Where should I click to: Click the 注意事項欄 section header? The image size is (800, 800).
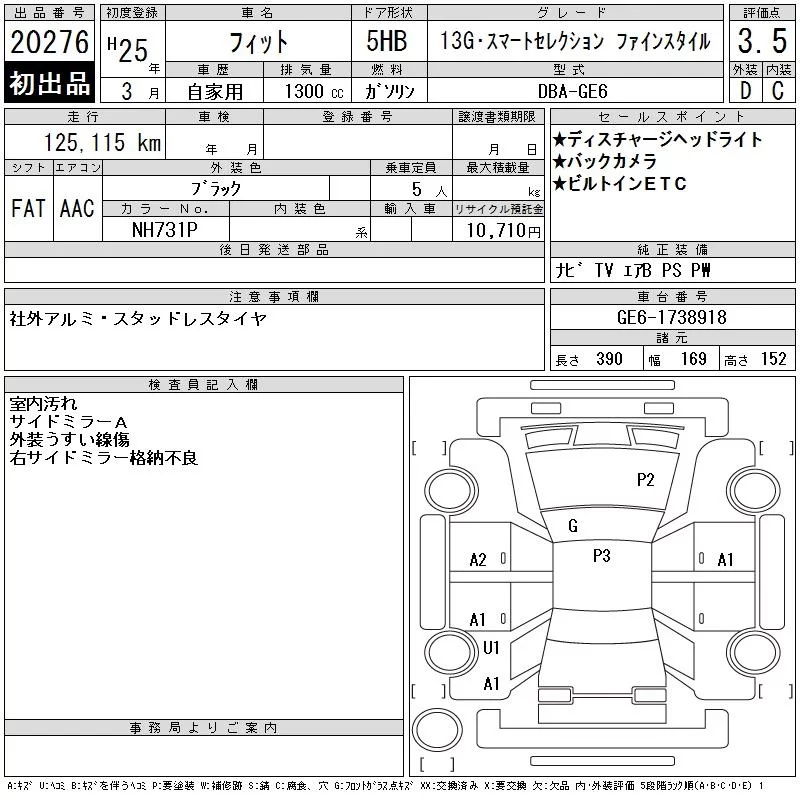click(274, 296)
